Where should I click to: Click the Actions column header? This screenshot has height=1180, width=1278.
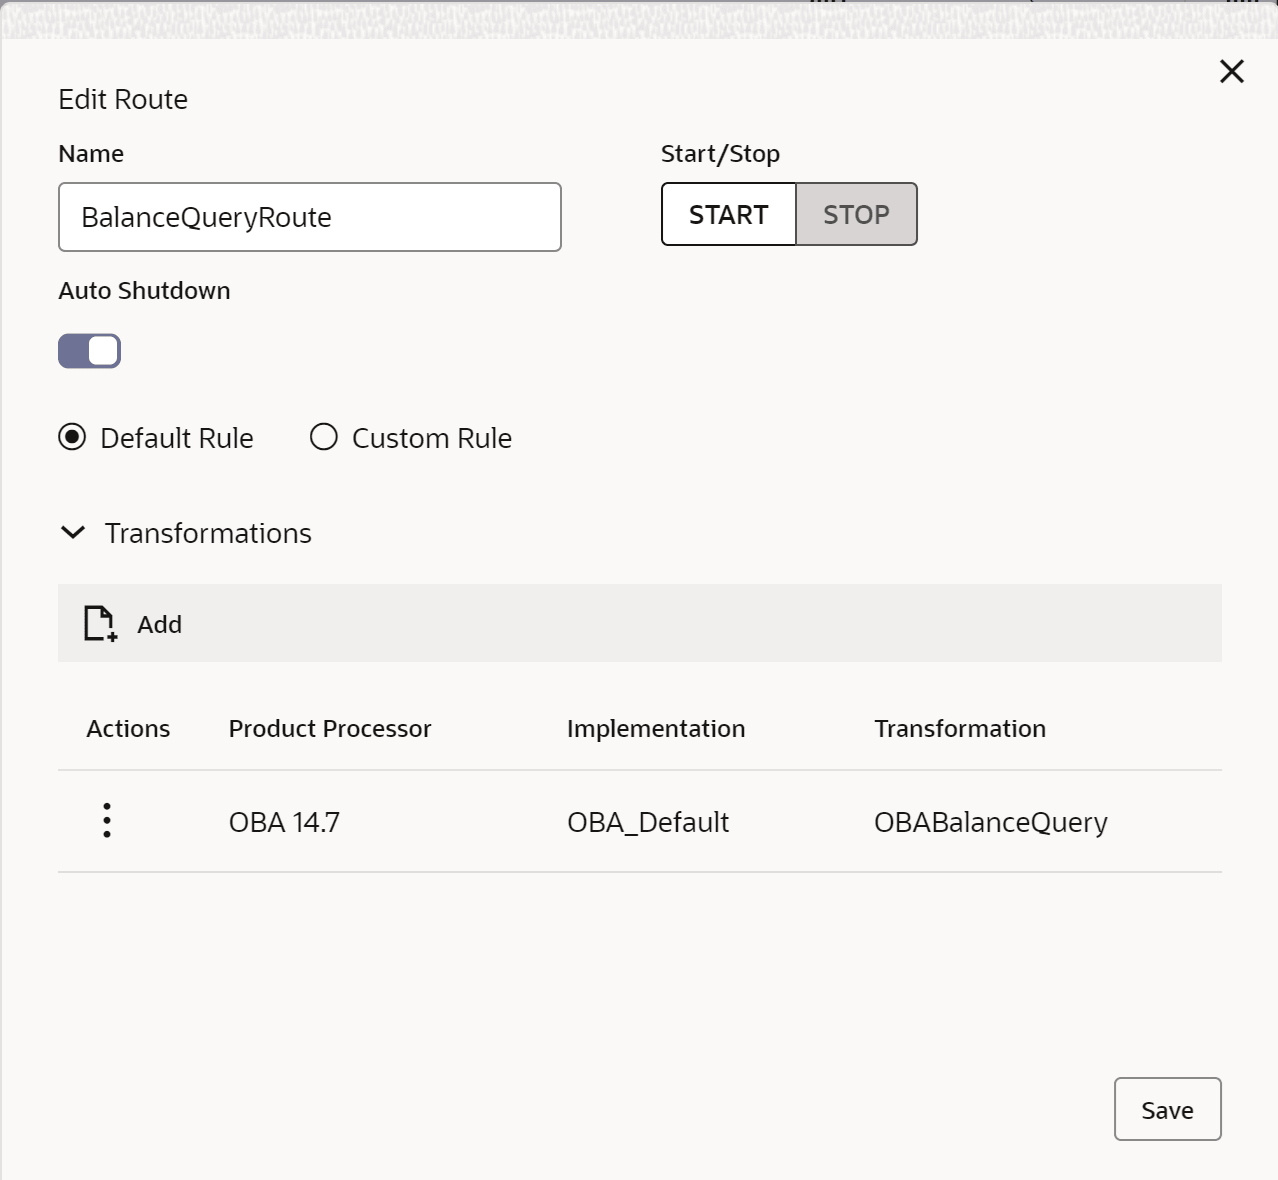pos(128,729)
